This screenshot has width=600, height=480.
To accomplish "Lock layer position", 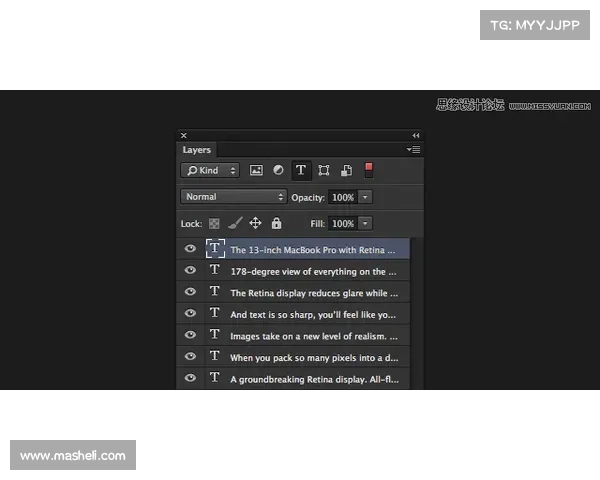I will click(255, 223).
